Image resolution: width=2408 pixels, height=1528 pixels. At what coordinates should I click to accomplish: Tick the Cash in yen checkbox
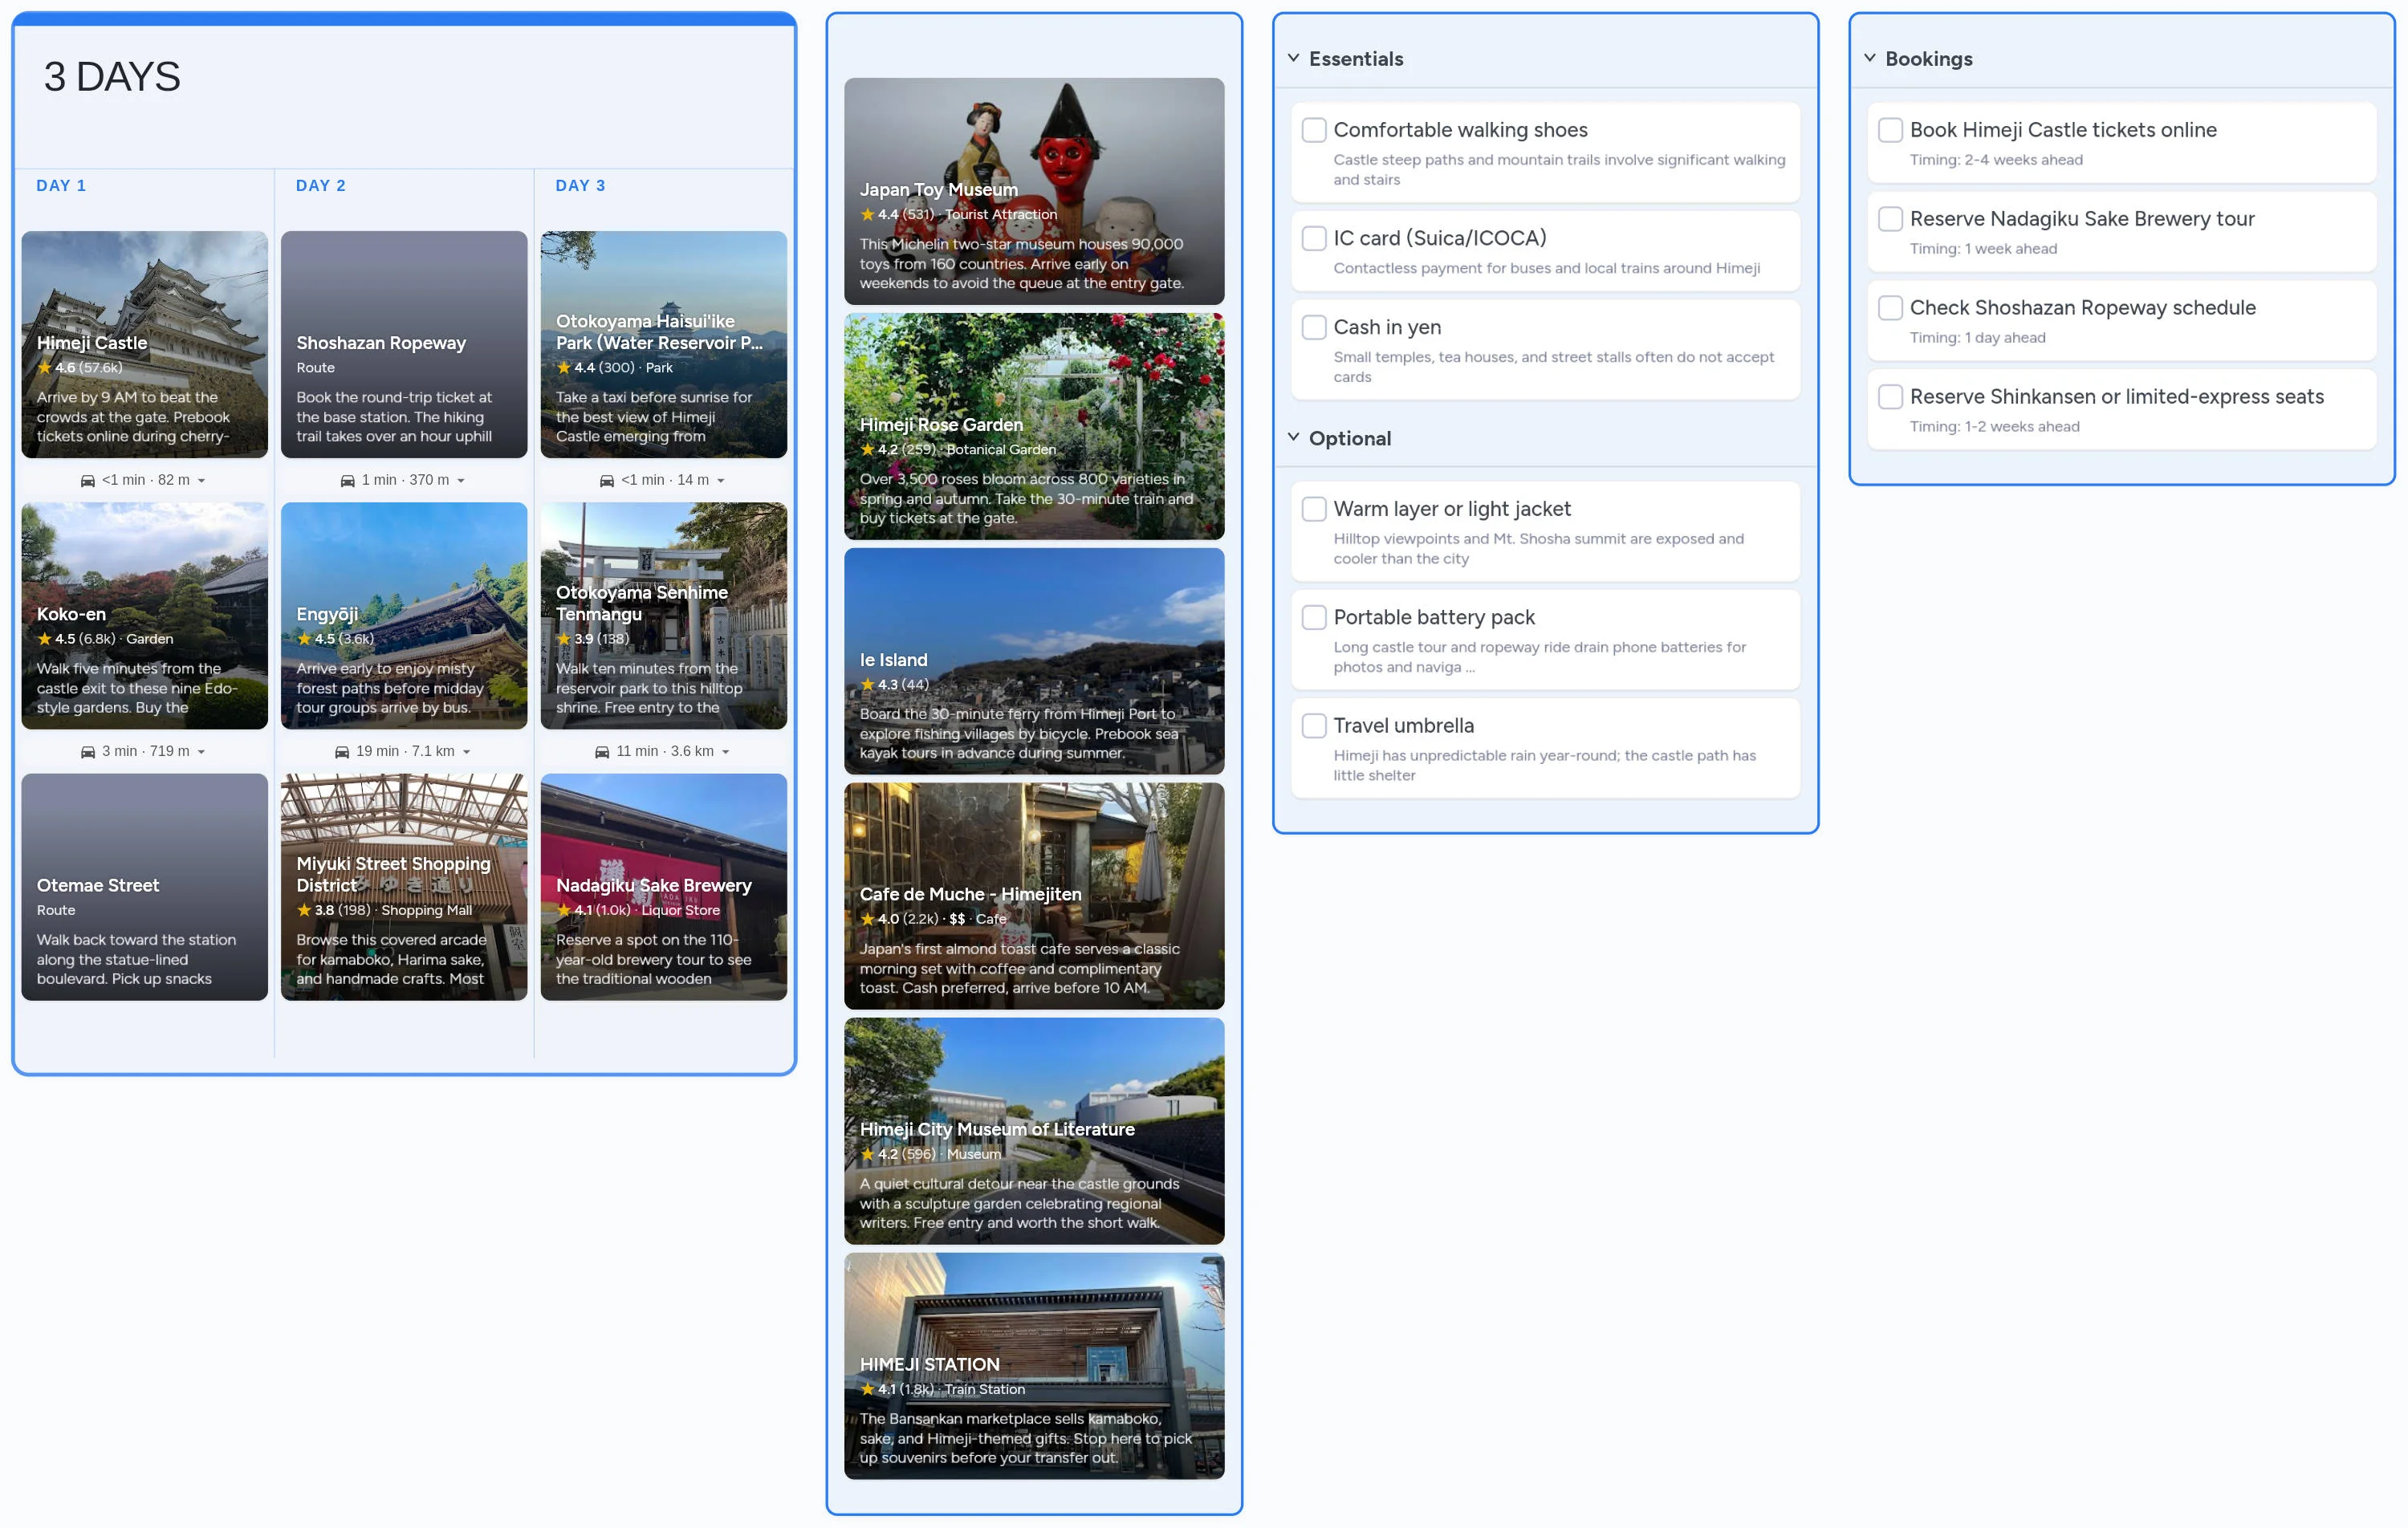1314,327
